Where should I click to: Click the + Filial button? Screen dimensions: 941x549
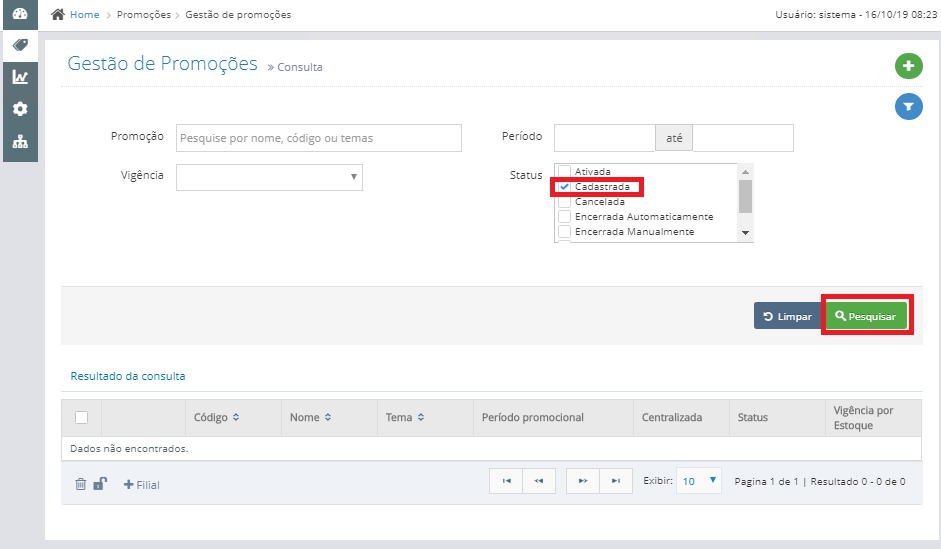142,484
